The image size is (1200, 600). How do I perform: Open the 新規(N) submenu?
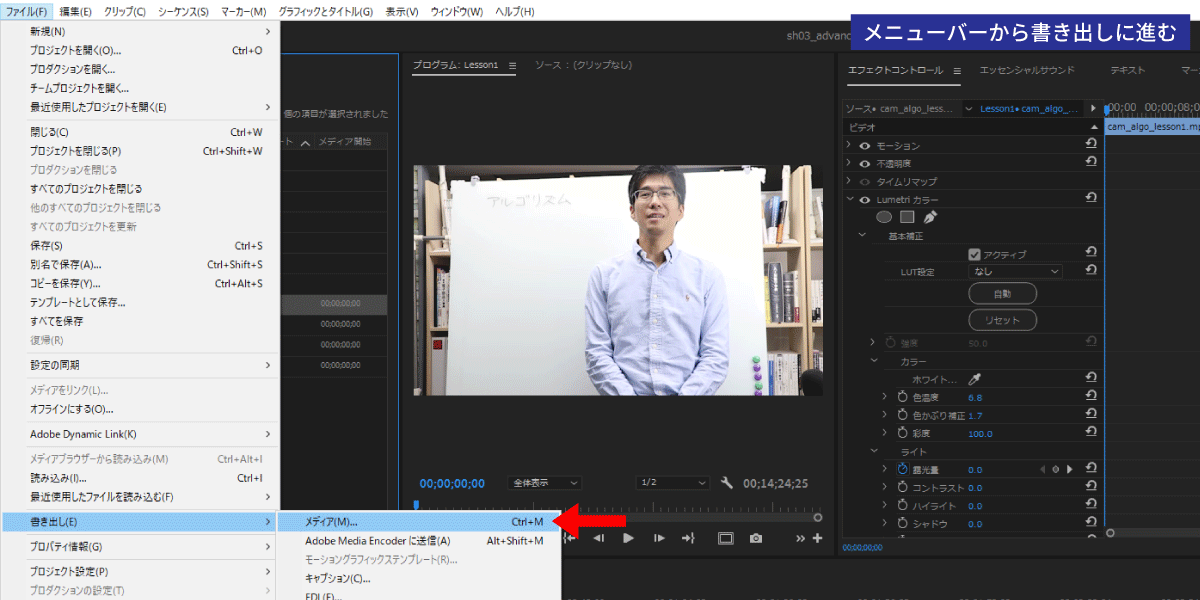click(140, 31)
